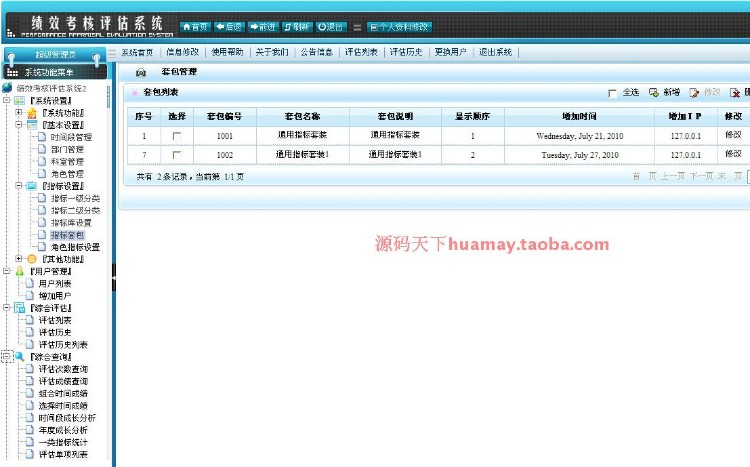
Task: Open 指标一级分类 in the tree
Action: 76,198
